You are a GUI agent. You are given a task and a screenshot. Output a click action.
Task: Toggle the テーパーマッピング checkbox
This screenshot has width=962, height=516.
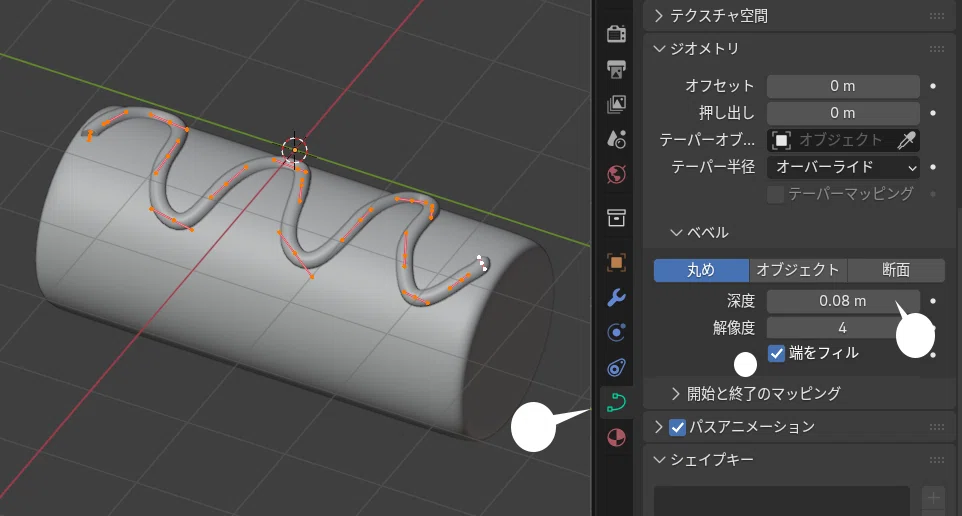tap(775, 194)
